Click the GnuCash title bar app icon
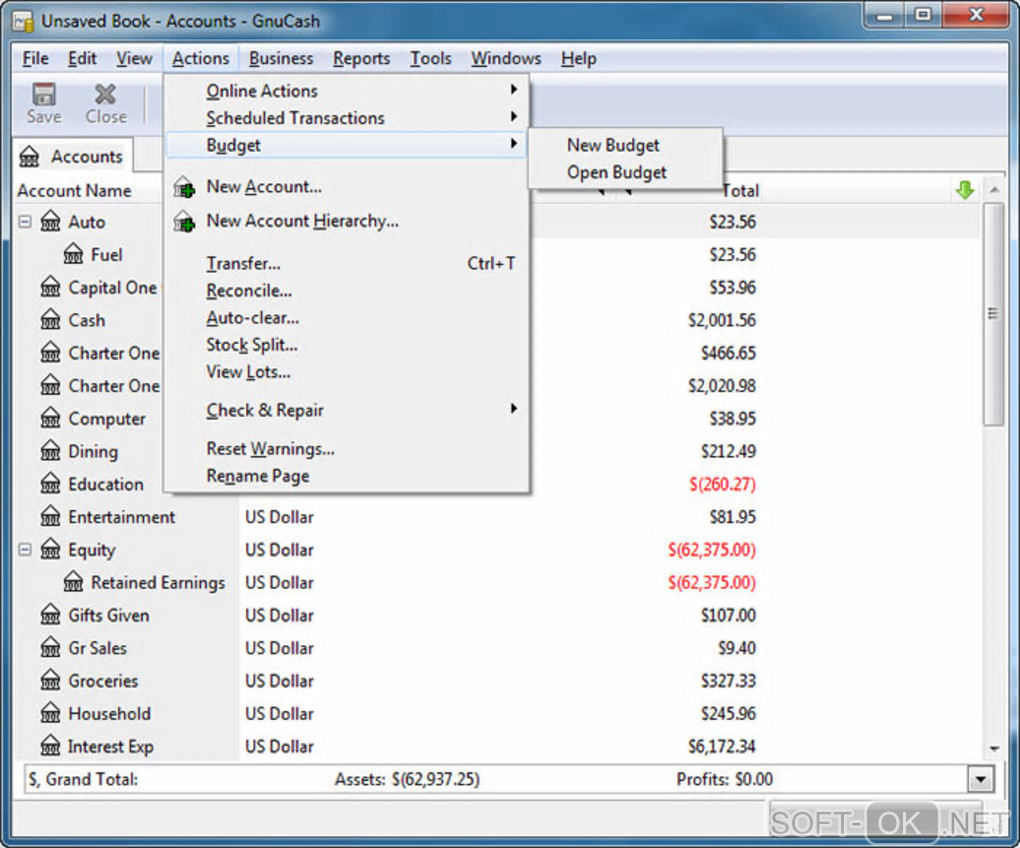 coord(23,22)
